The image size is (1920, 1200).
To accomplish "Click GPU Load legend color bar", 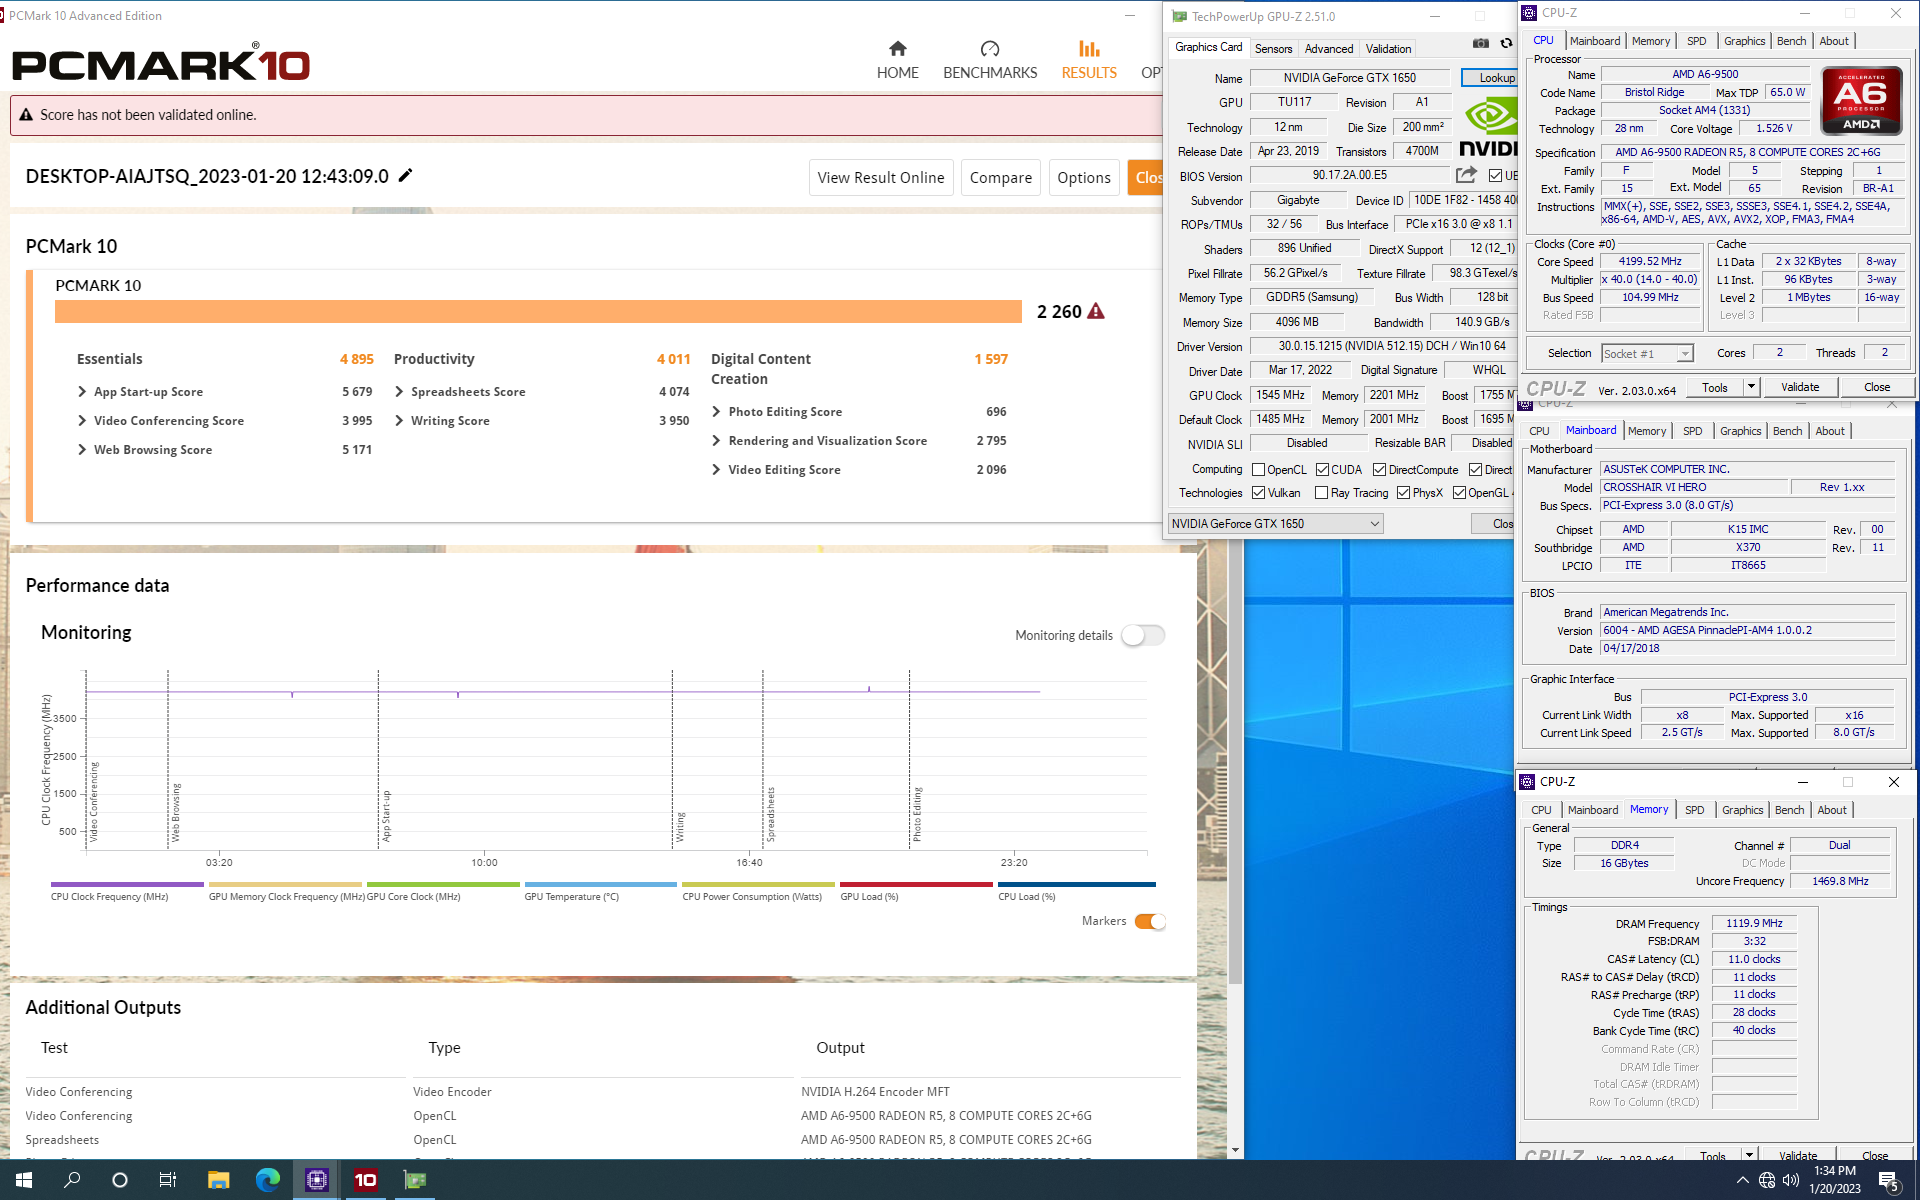I will [x=916, y=884].
